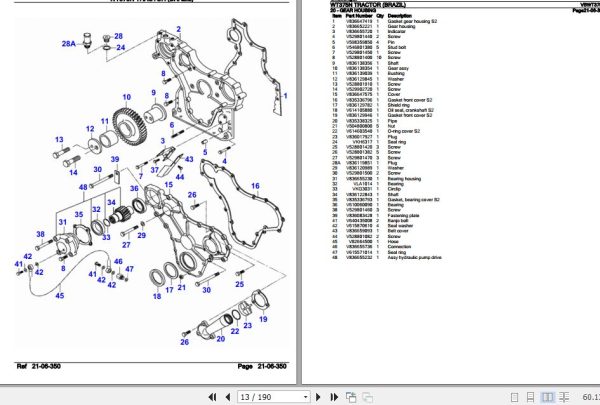Click the 'O-ring cover S2' description
Image resolution: width=600 pixels, height=405 pixels.
404,131
